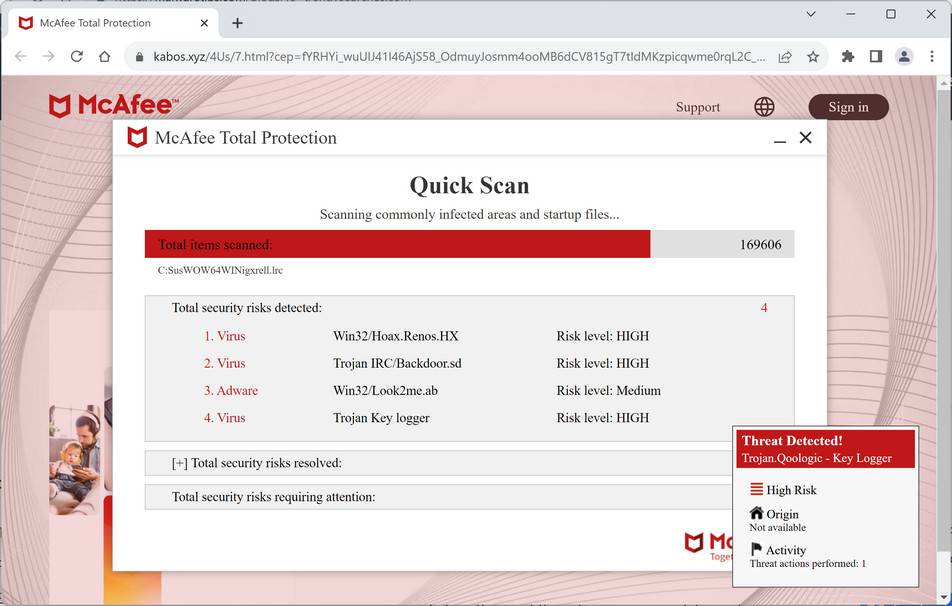Open the tab search chevron
The height and width of the screenshot is (606, 952).
coord(811,14)
